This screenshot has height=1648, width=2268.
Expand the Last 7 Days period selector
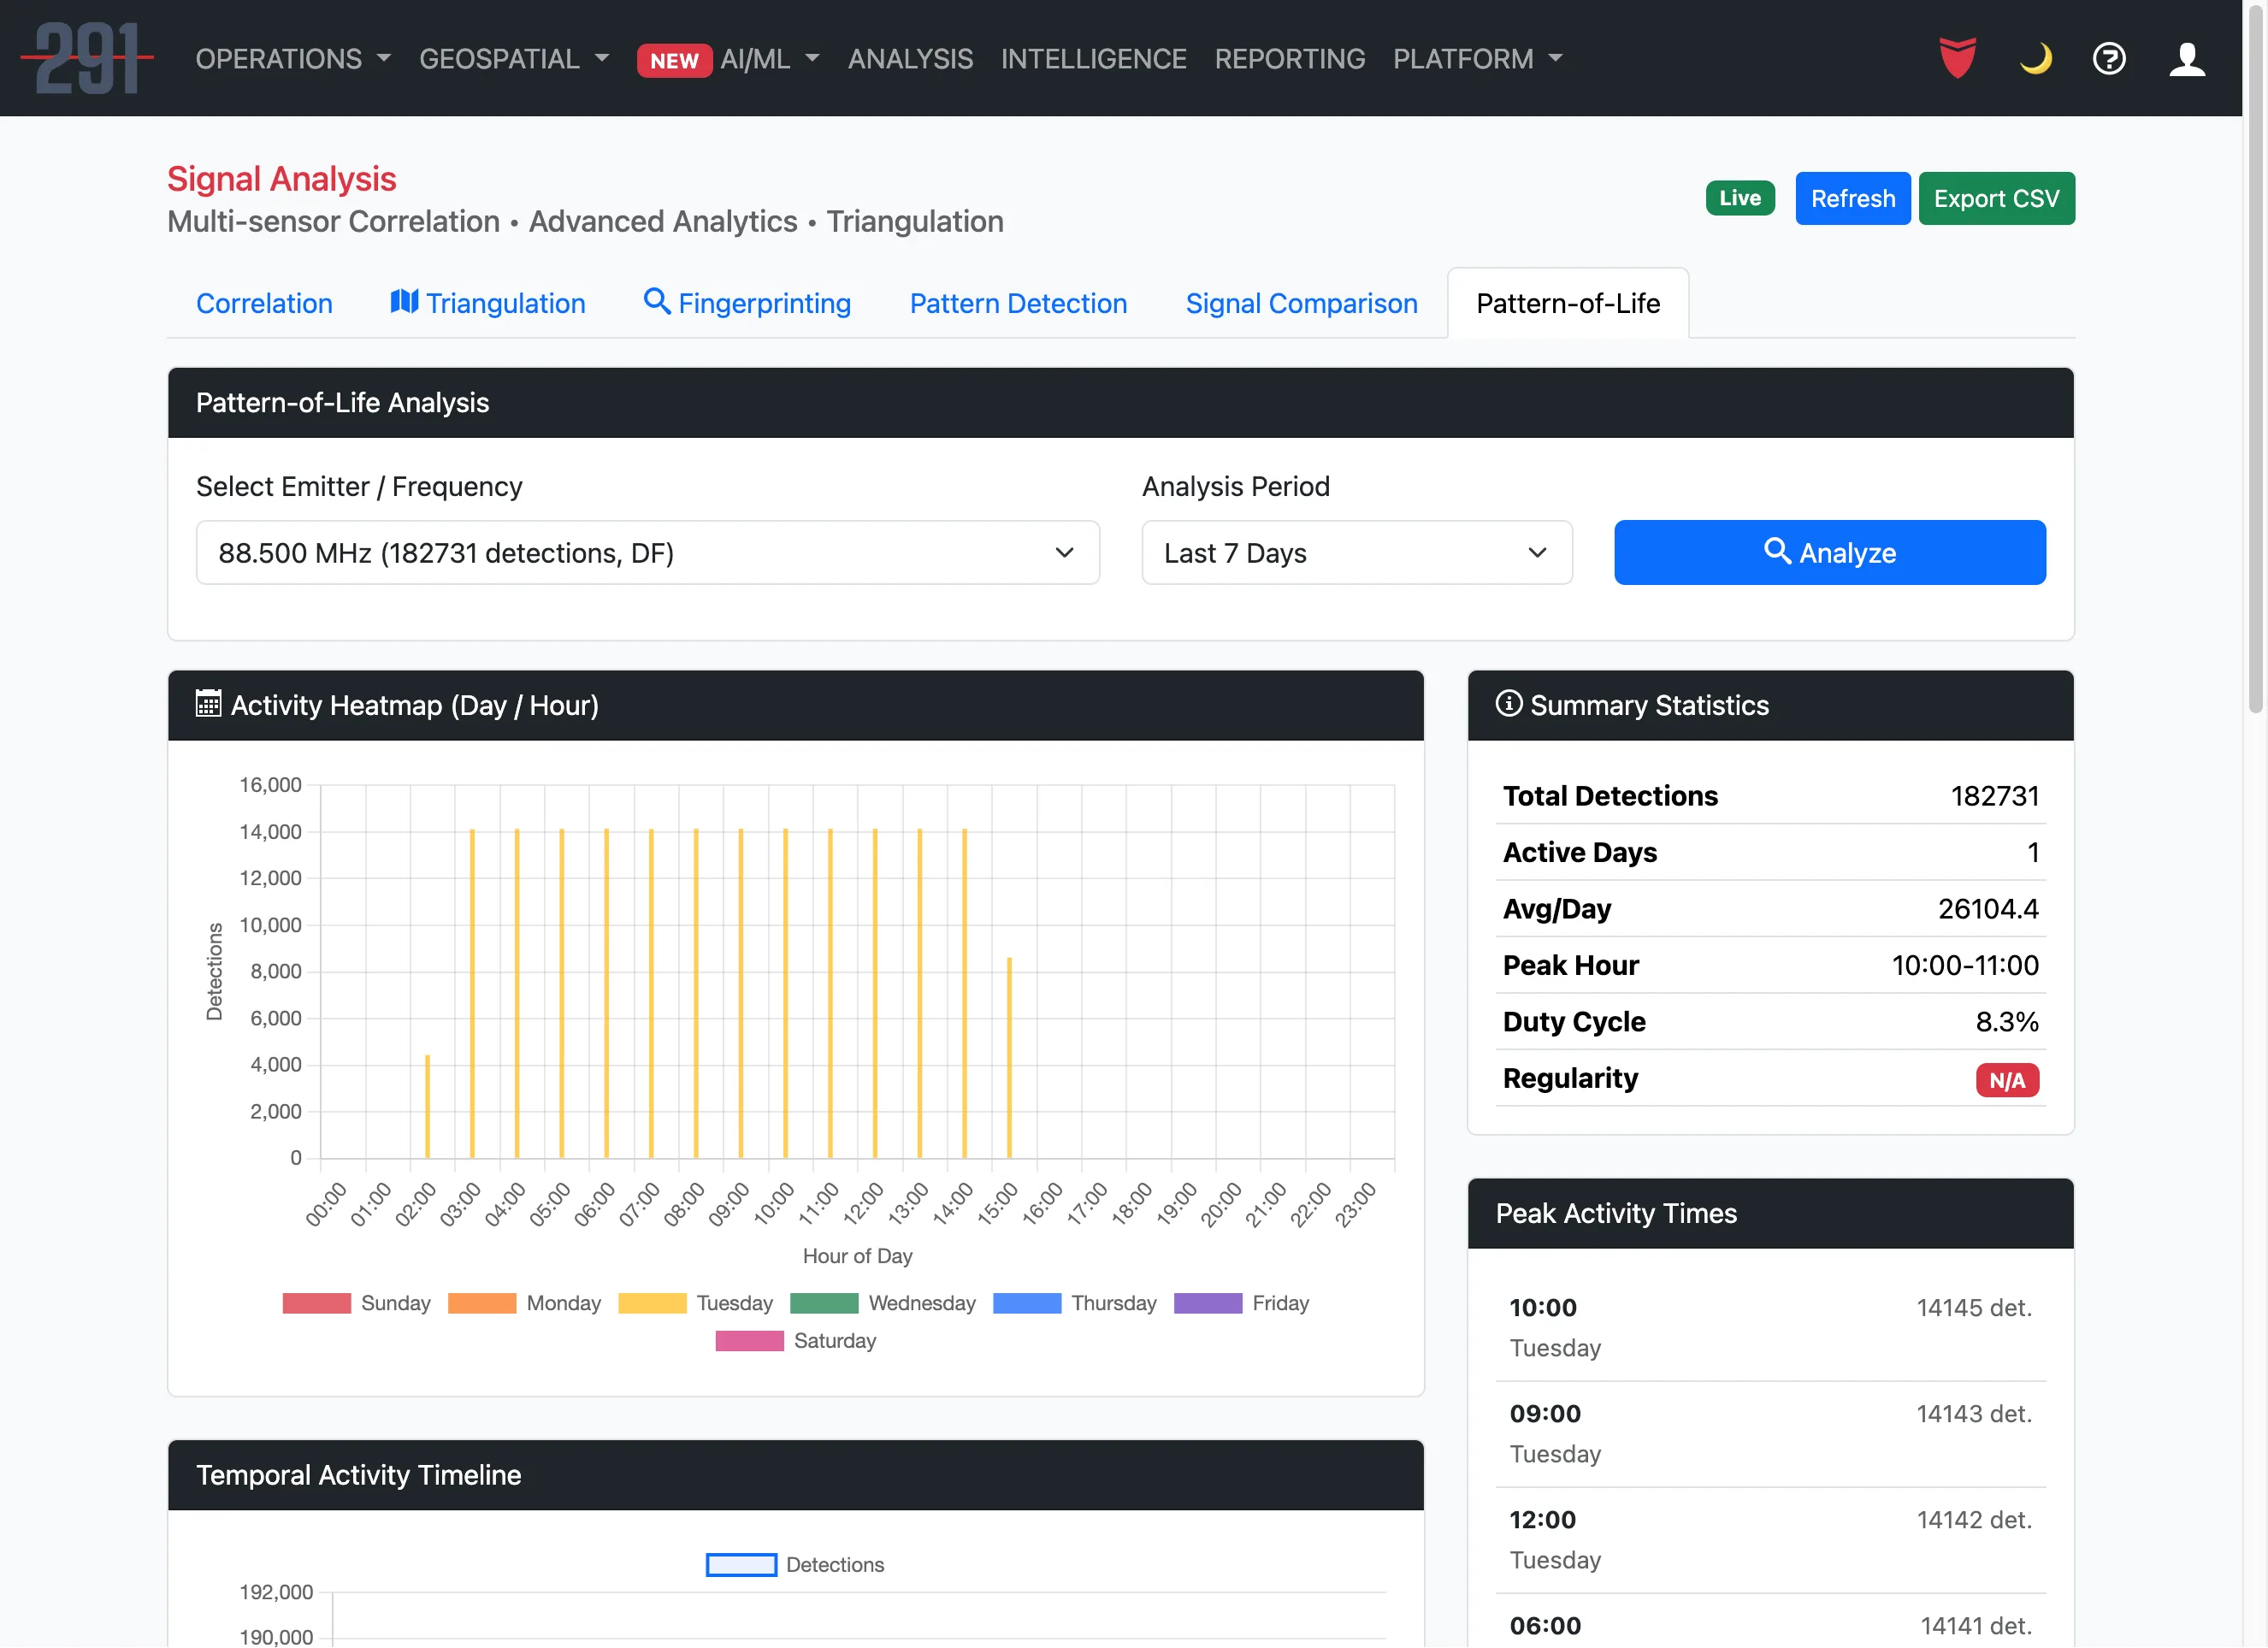[x=1356, y=552]
